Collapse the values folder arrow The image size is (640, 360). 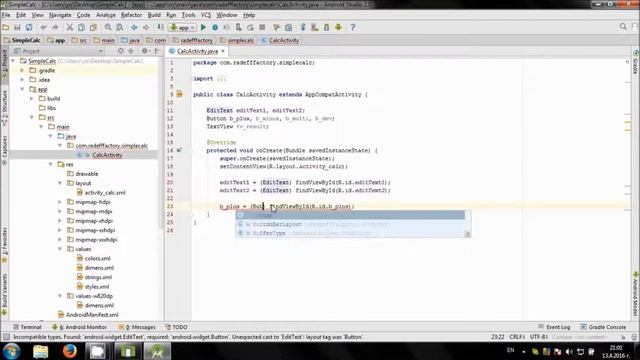tap(60, 249)
